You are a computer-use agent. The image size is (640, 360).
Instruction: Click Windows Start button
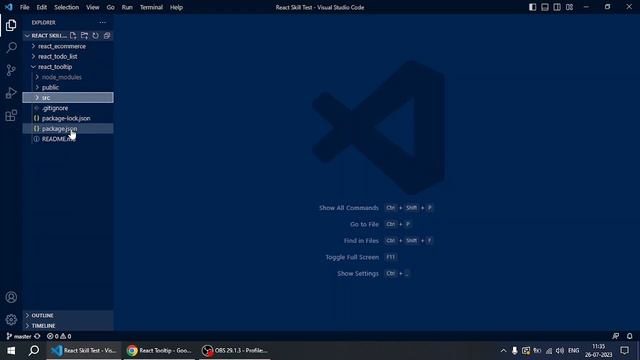coord(11,351)
